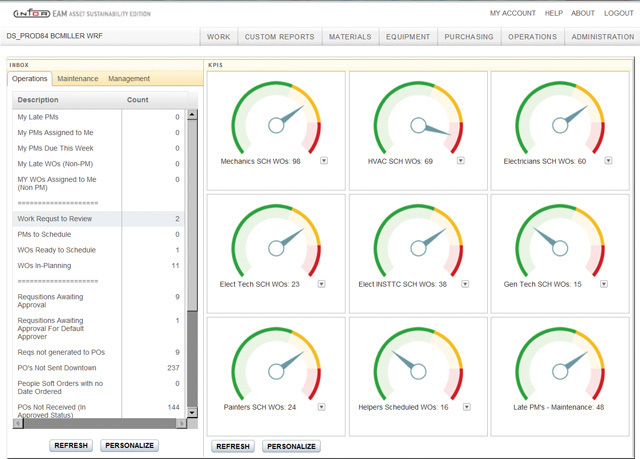The image size is (640, 459).
Task: Click the Infor EAM logo
Action: (x=52, y=13)
